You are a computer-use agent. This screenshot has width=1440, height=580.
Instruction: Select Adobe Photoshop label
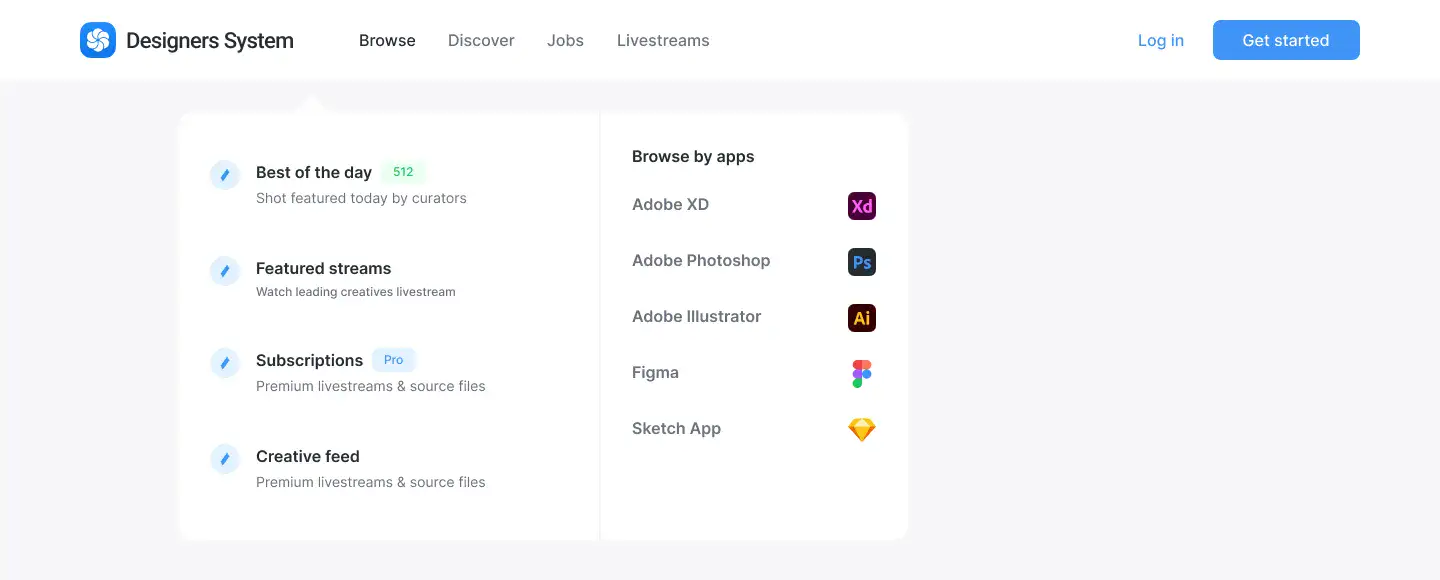[701, 260]
